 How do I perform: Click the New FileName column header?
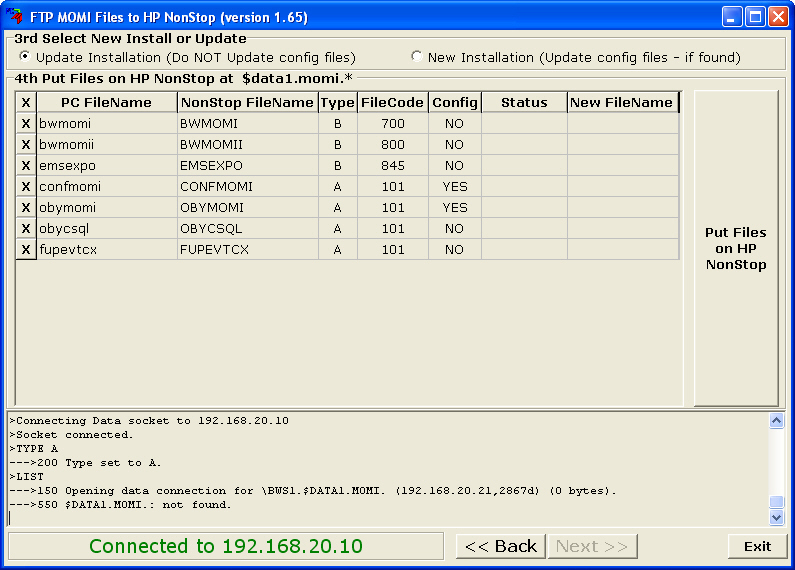623,102
